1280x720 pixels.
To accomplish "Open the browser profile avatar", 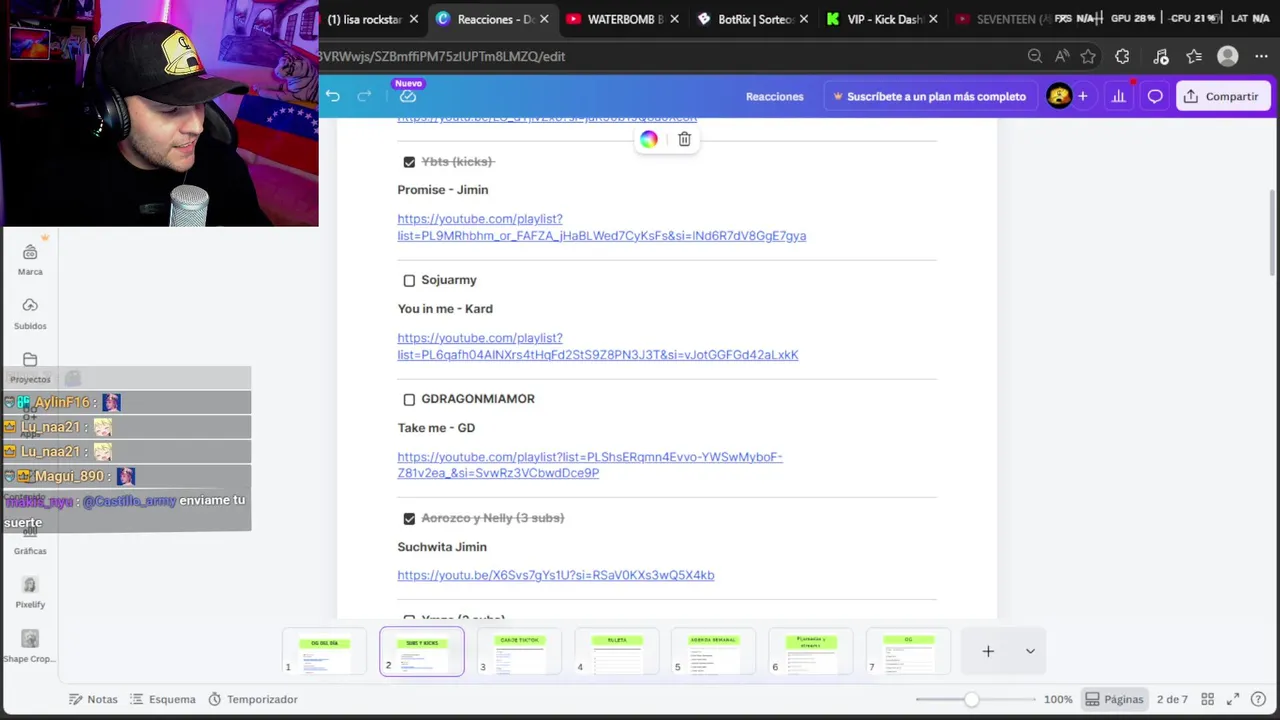I will coord(1228,56).
